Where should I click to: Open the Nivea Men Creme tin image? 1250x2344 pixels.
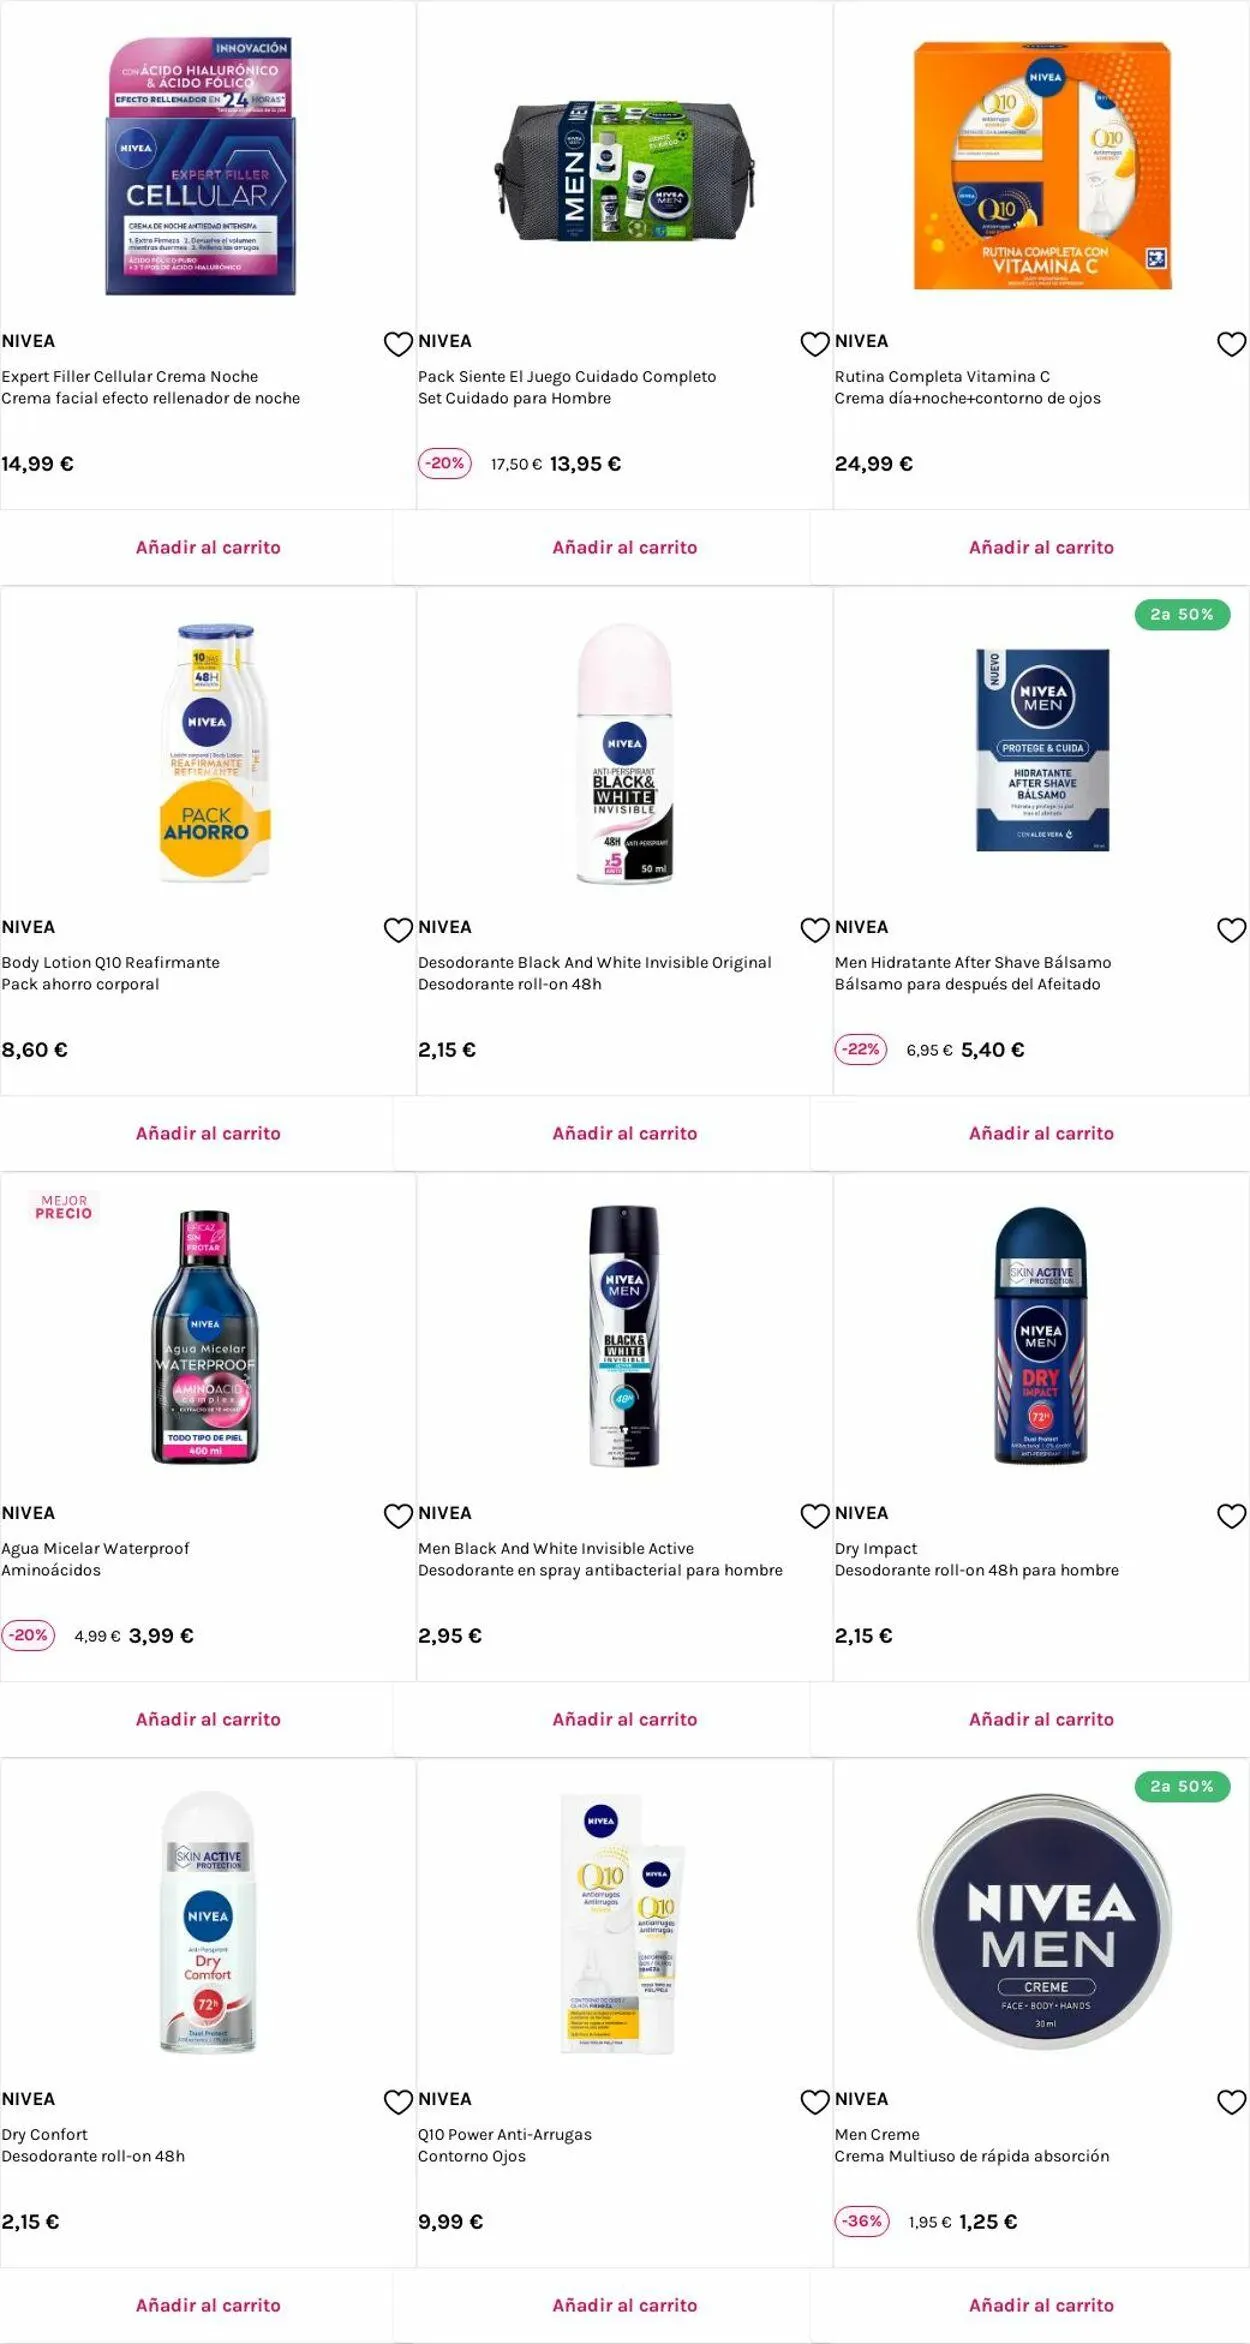point(1045,1923)
